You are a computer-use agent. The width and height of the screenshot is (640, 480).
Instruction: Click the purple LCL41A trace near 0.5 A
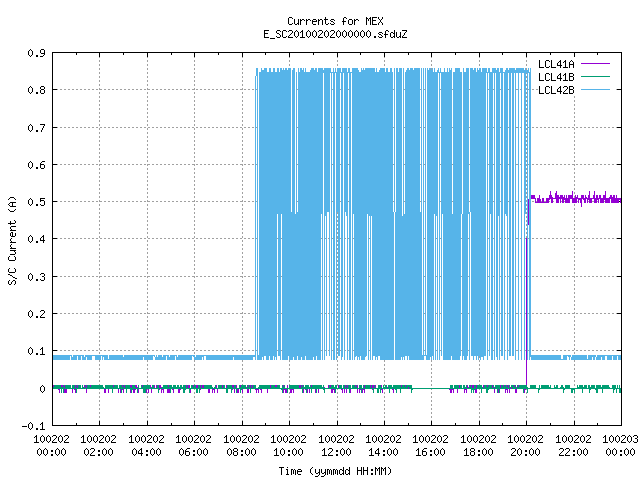coord(576,199)
